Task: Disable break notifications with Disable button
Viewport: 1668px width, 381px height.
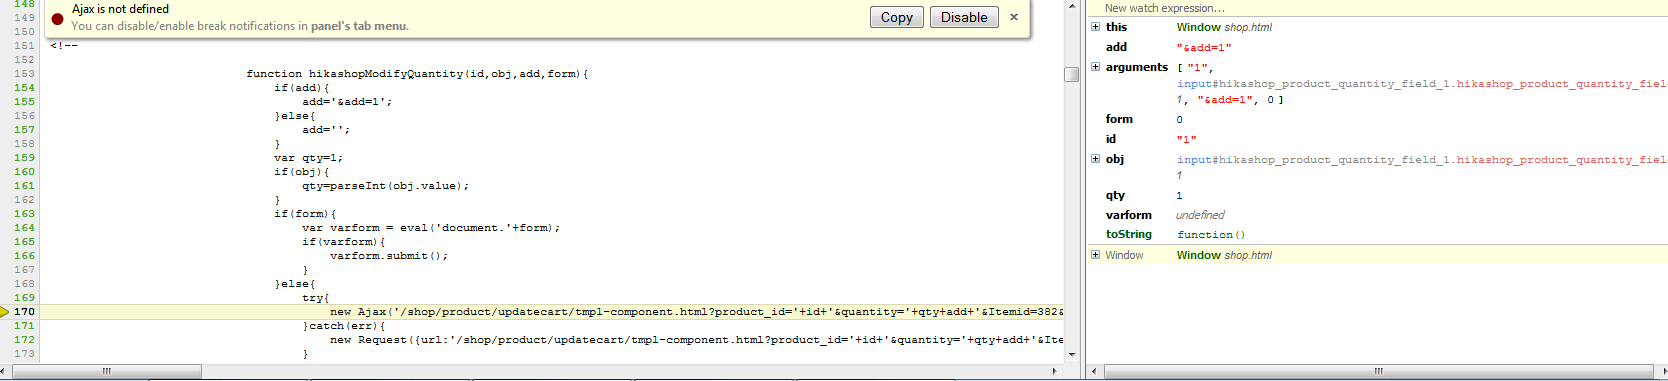Action: [x=964, y=17]
